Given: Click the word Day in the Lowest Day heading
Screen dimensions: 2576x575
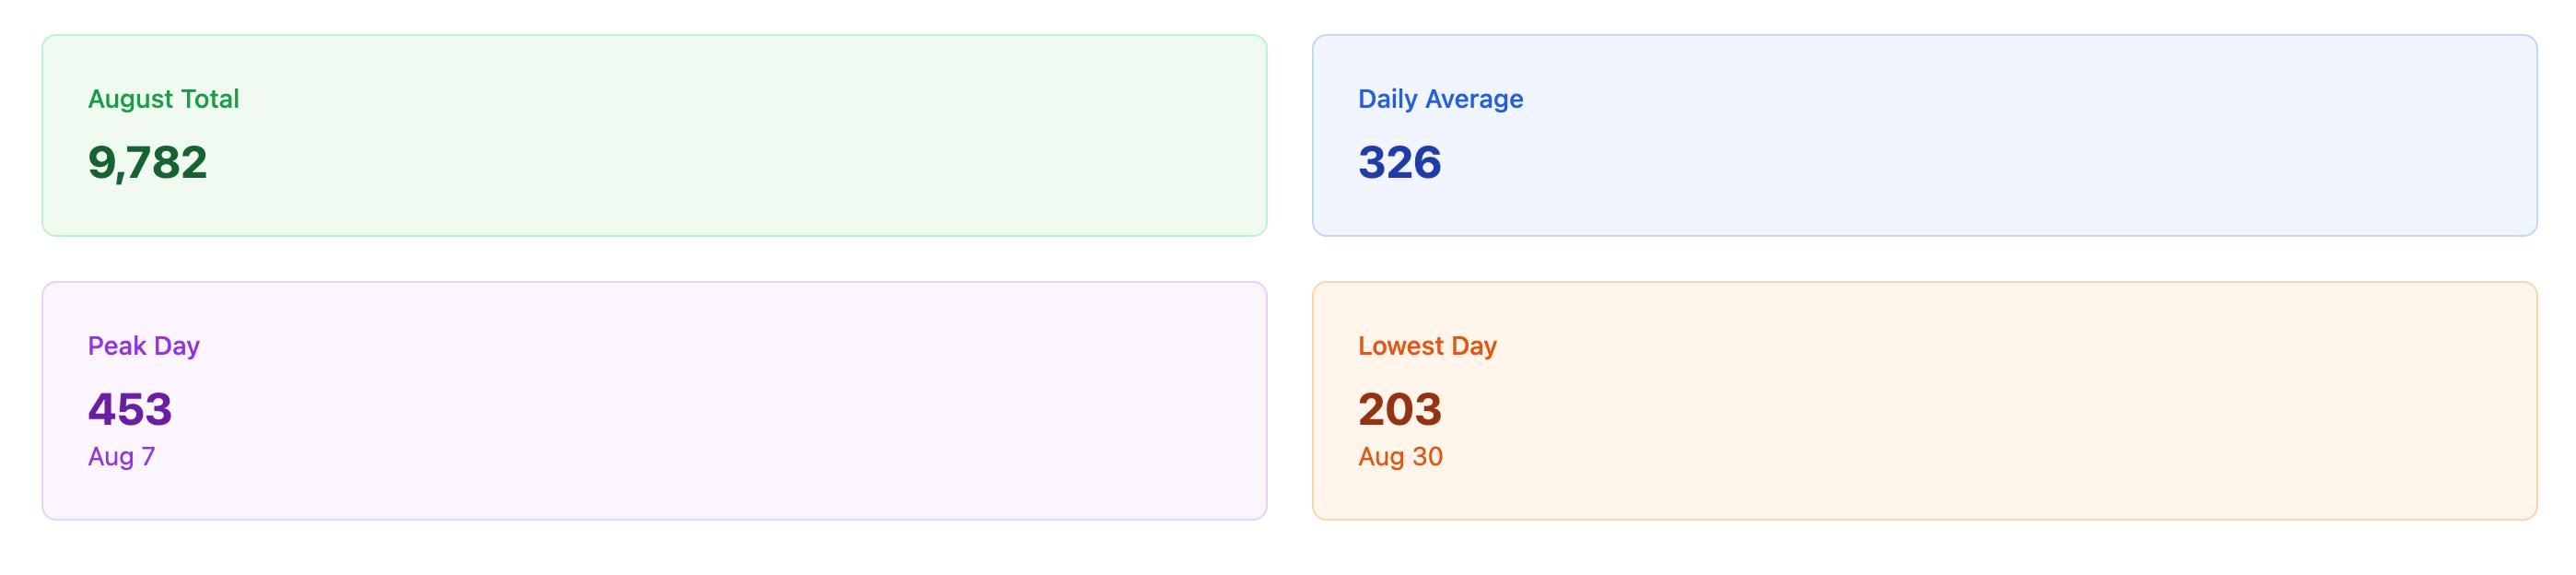Looking at the screenshot, I should (1474, 347).
